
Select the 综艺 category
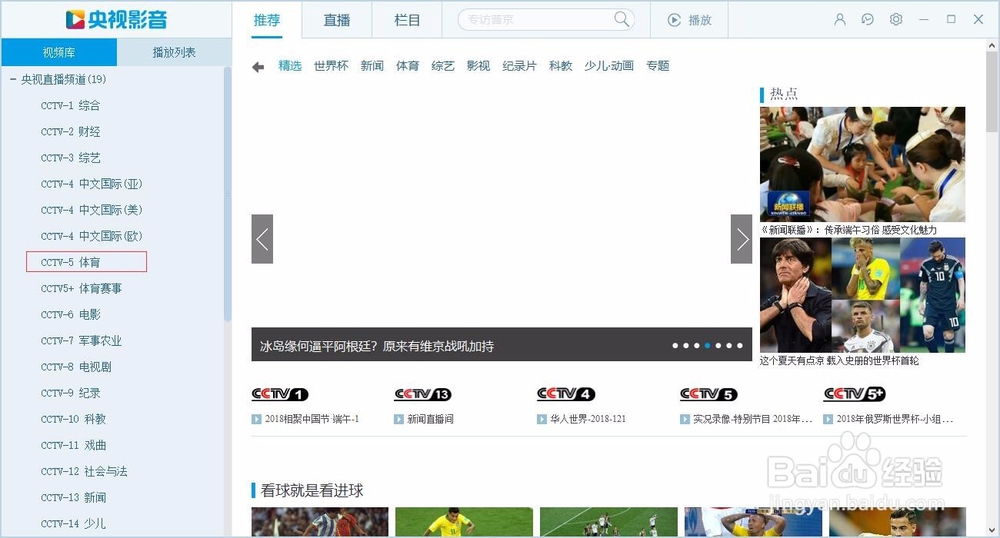pyautogui.click(x=443, y=66)
